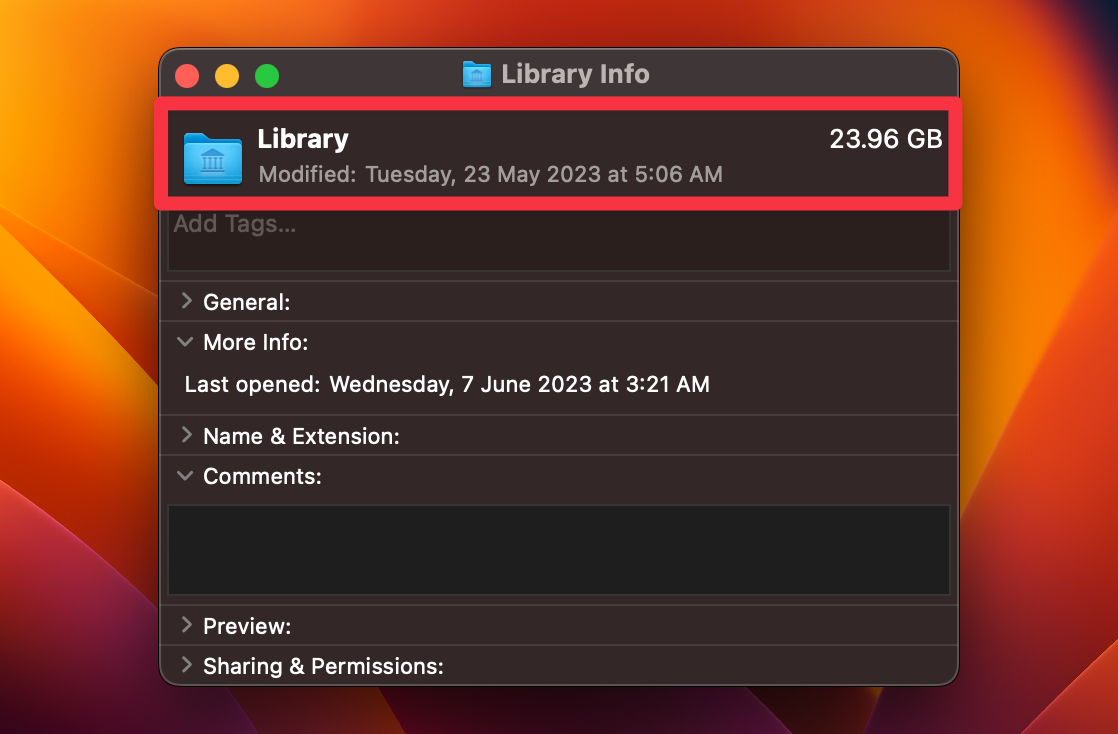This screenshot has width=1118, height=734.
Task: Click the Modified date text
Action: 490,174
